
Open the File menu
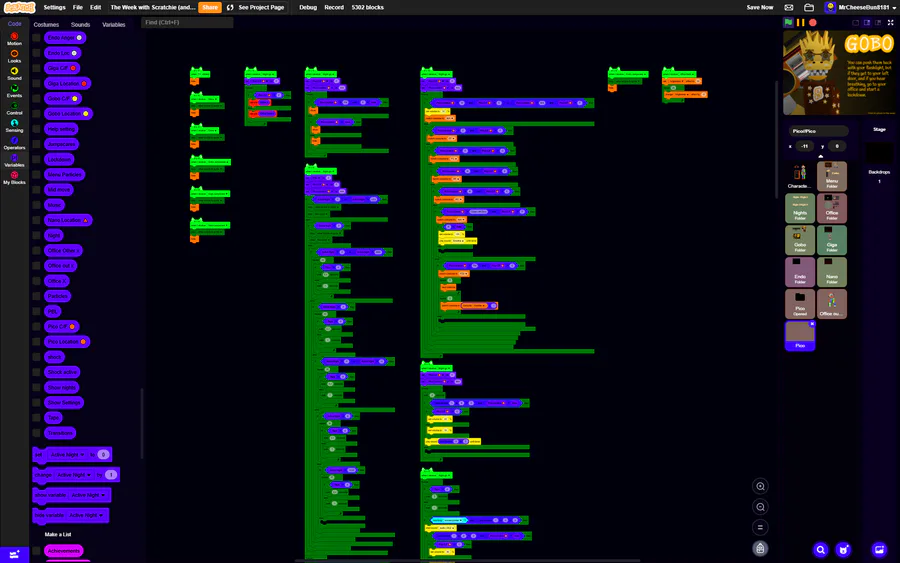(x=77, y=7)
